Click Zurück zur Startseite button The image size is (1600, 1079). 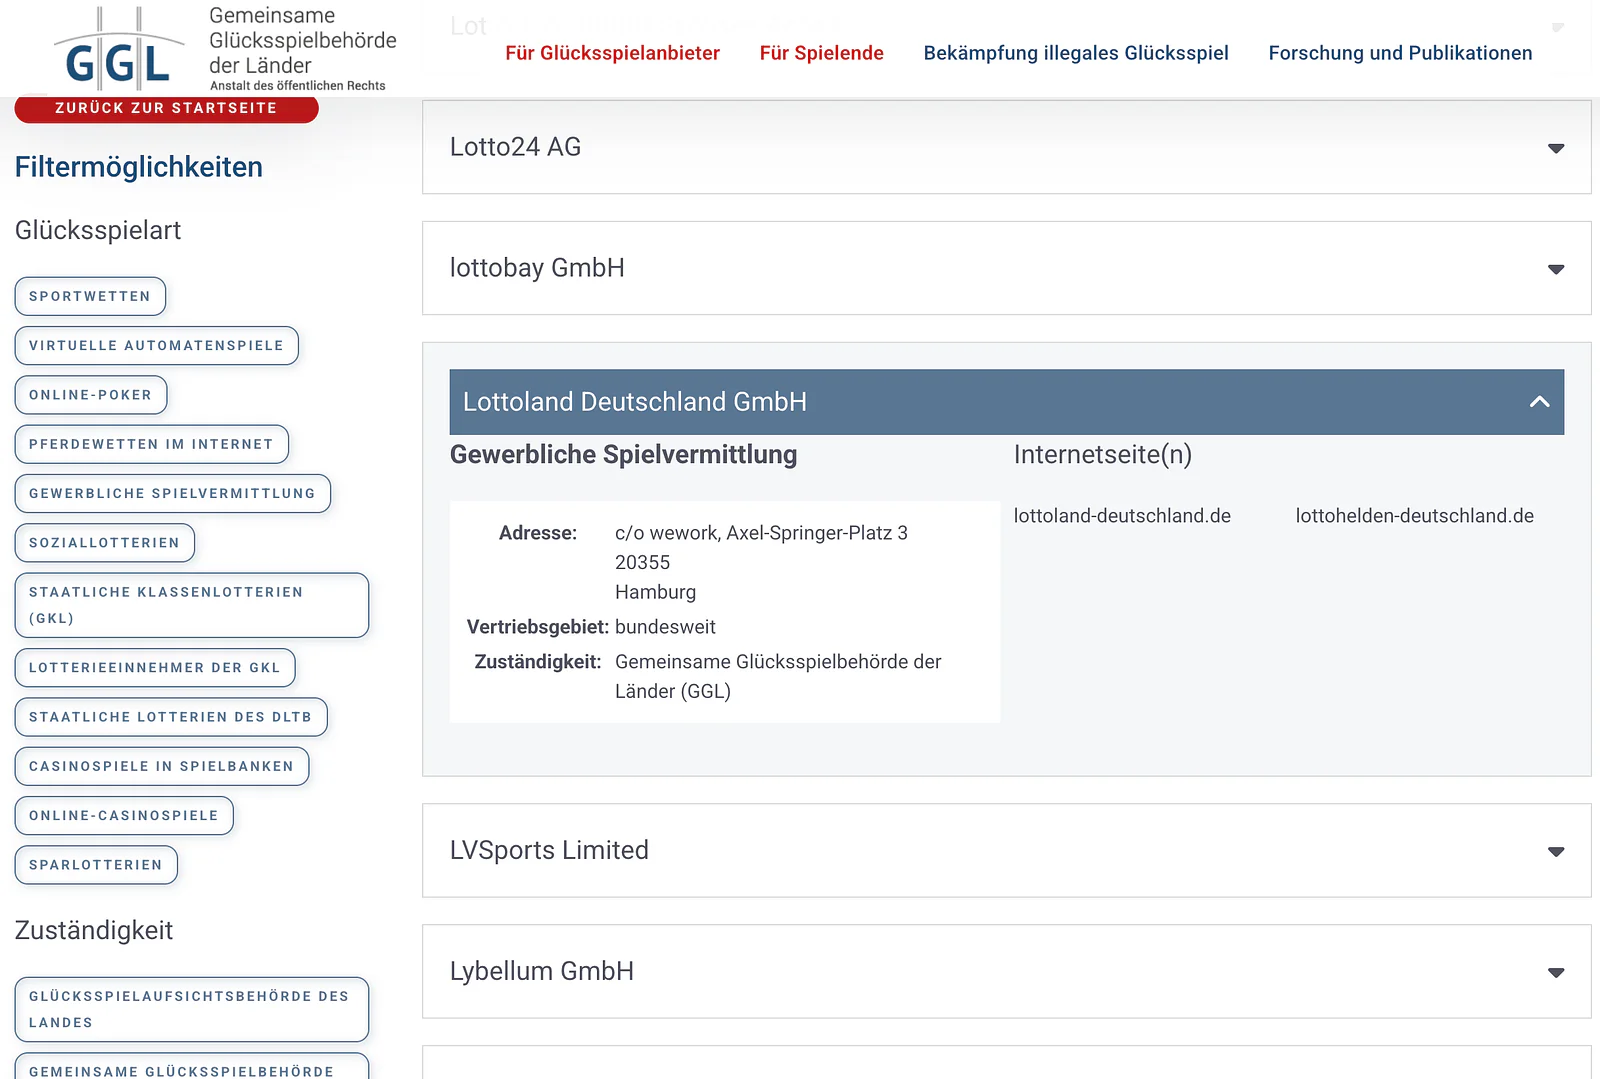point(166,108)
